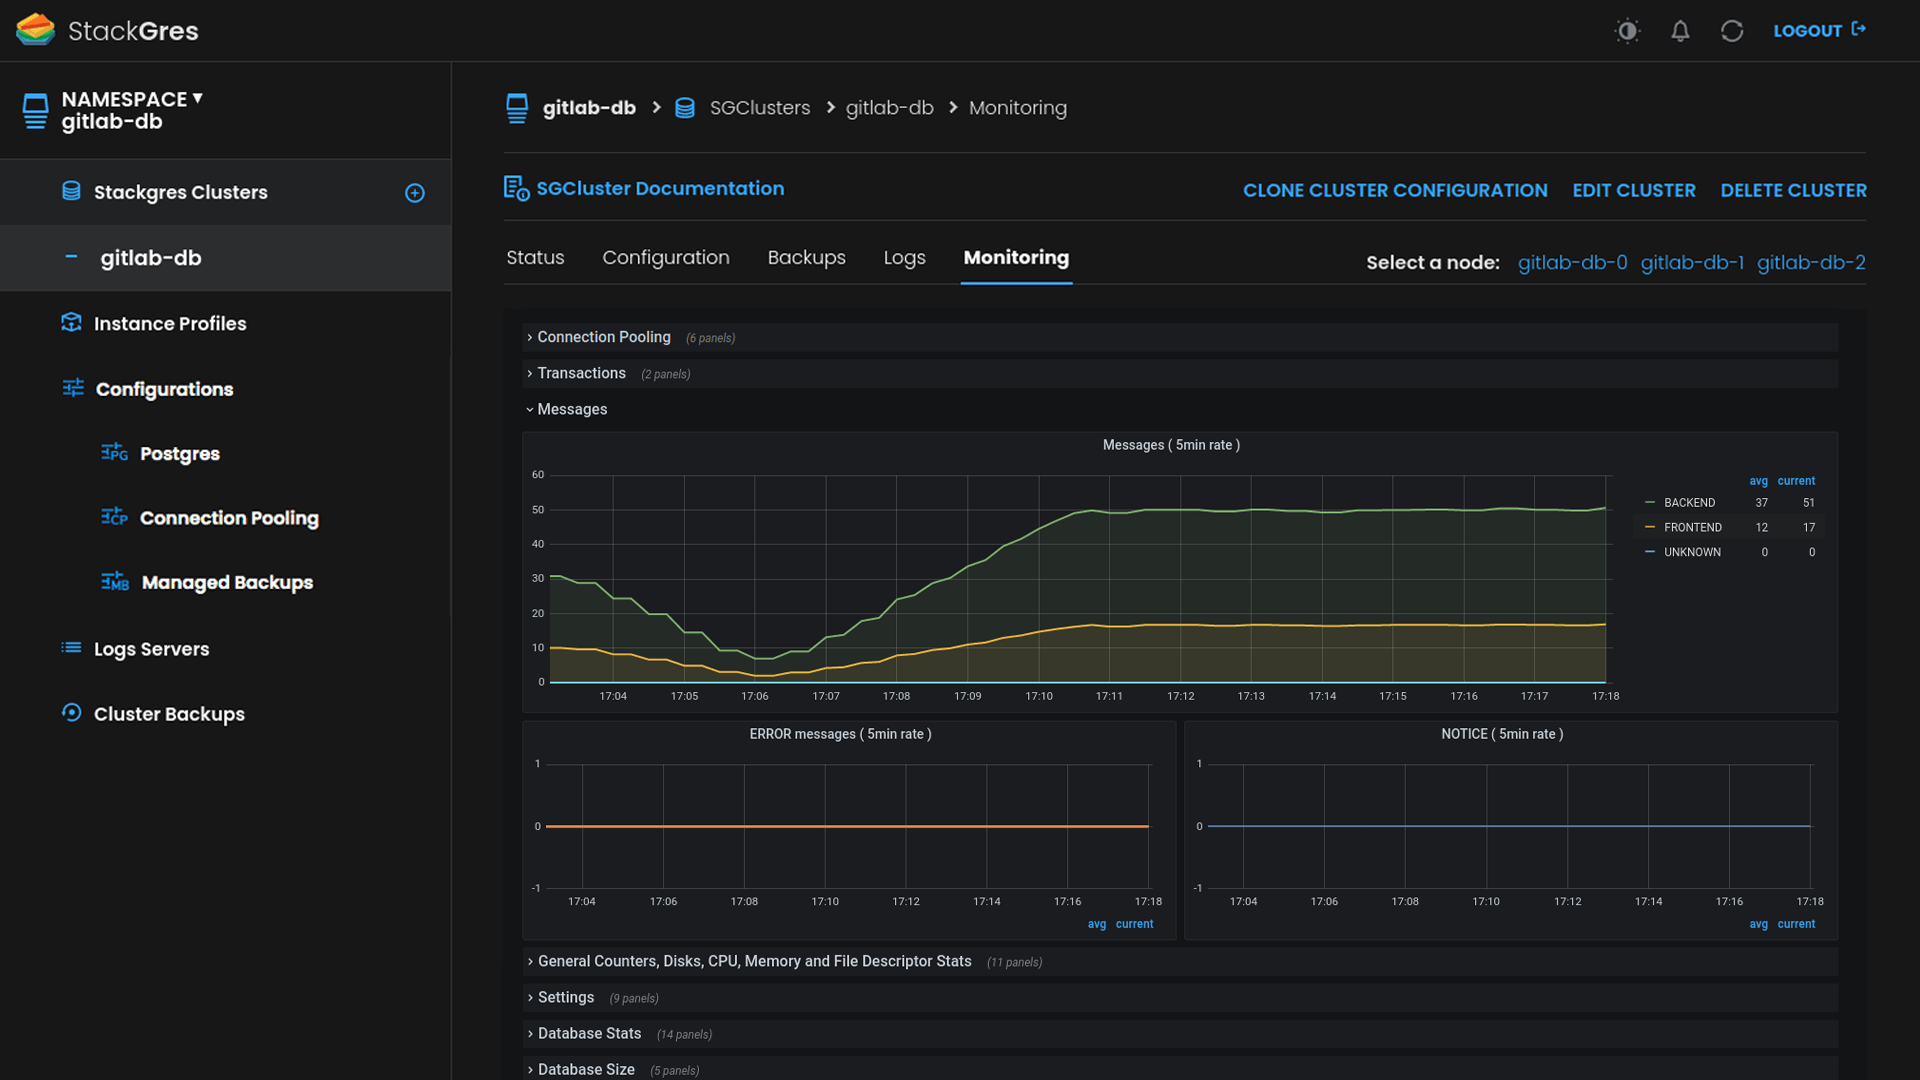The image size is (1920, 1080).
Task: Open Stackgres Clusters in sidebar
Action: tap(181, 192)
